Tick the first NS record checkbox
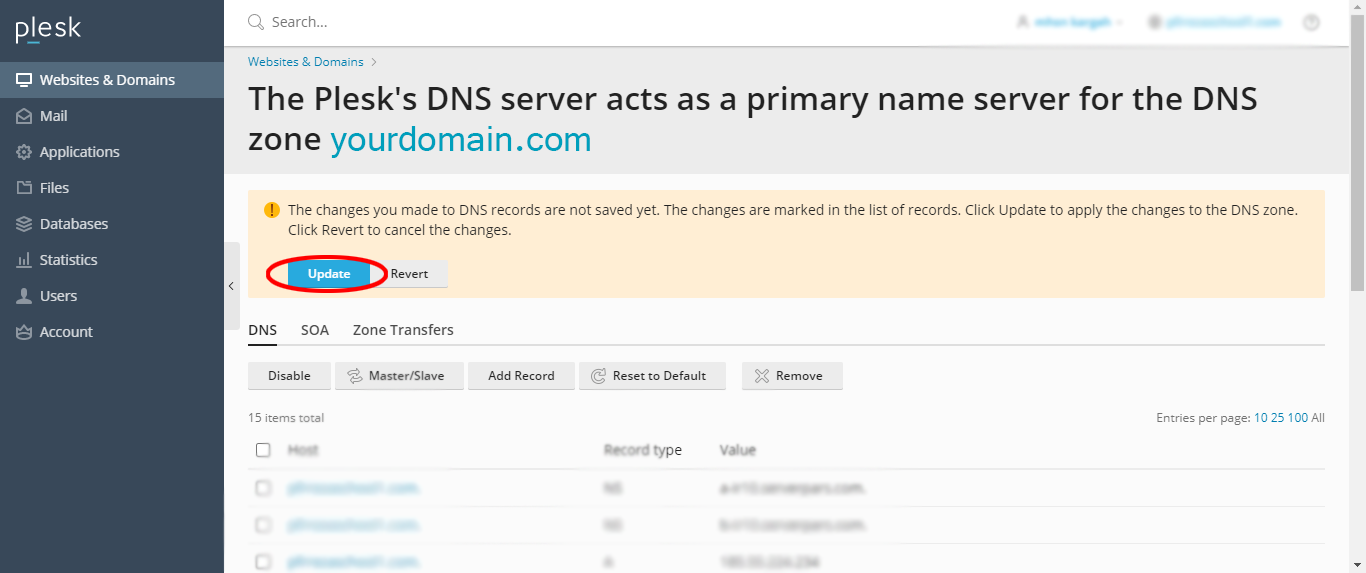This screenshot has width=1366, height=573. pos(263,488)
